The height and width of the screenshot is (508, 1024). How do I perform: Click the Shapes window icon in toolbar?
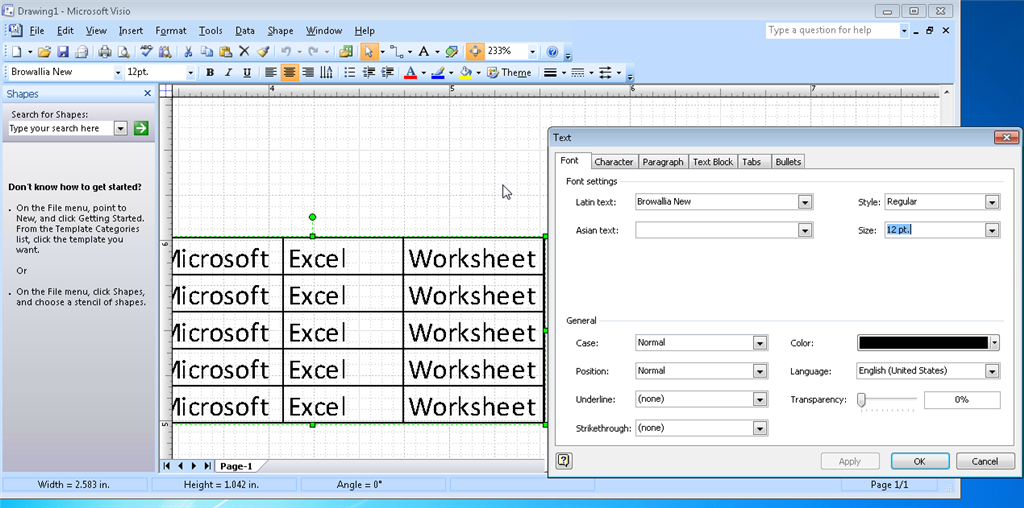click(346, 52)
